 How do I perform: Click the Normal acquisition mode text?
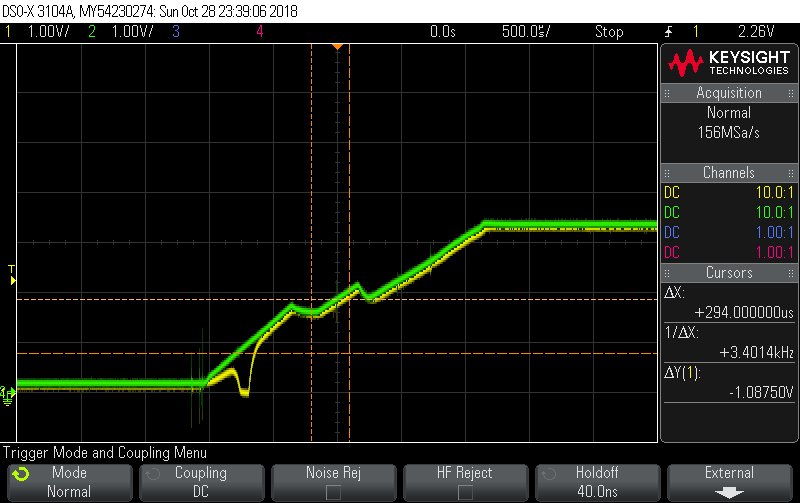click(729, 113)
